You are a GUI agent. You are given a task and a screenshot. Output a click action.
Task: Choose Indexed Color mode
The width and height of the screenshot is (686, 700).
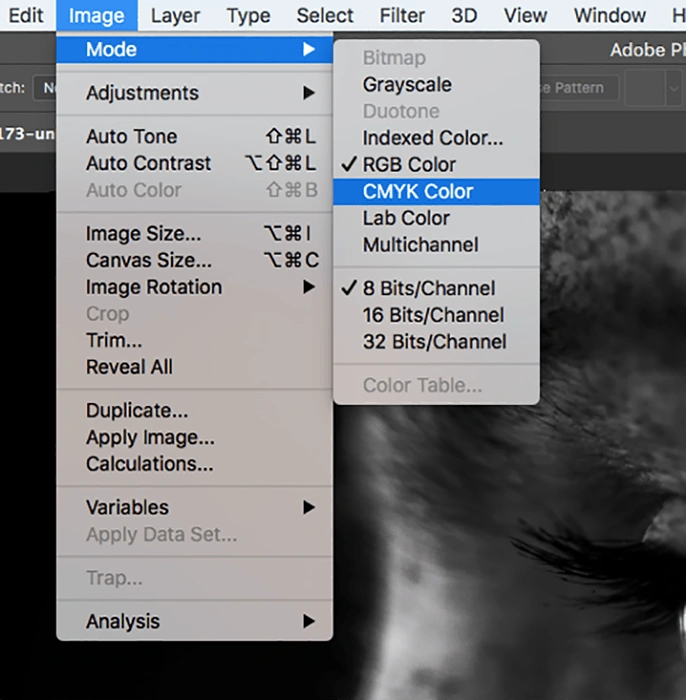pos(432,138)
